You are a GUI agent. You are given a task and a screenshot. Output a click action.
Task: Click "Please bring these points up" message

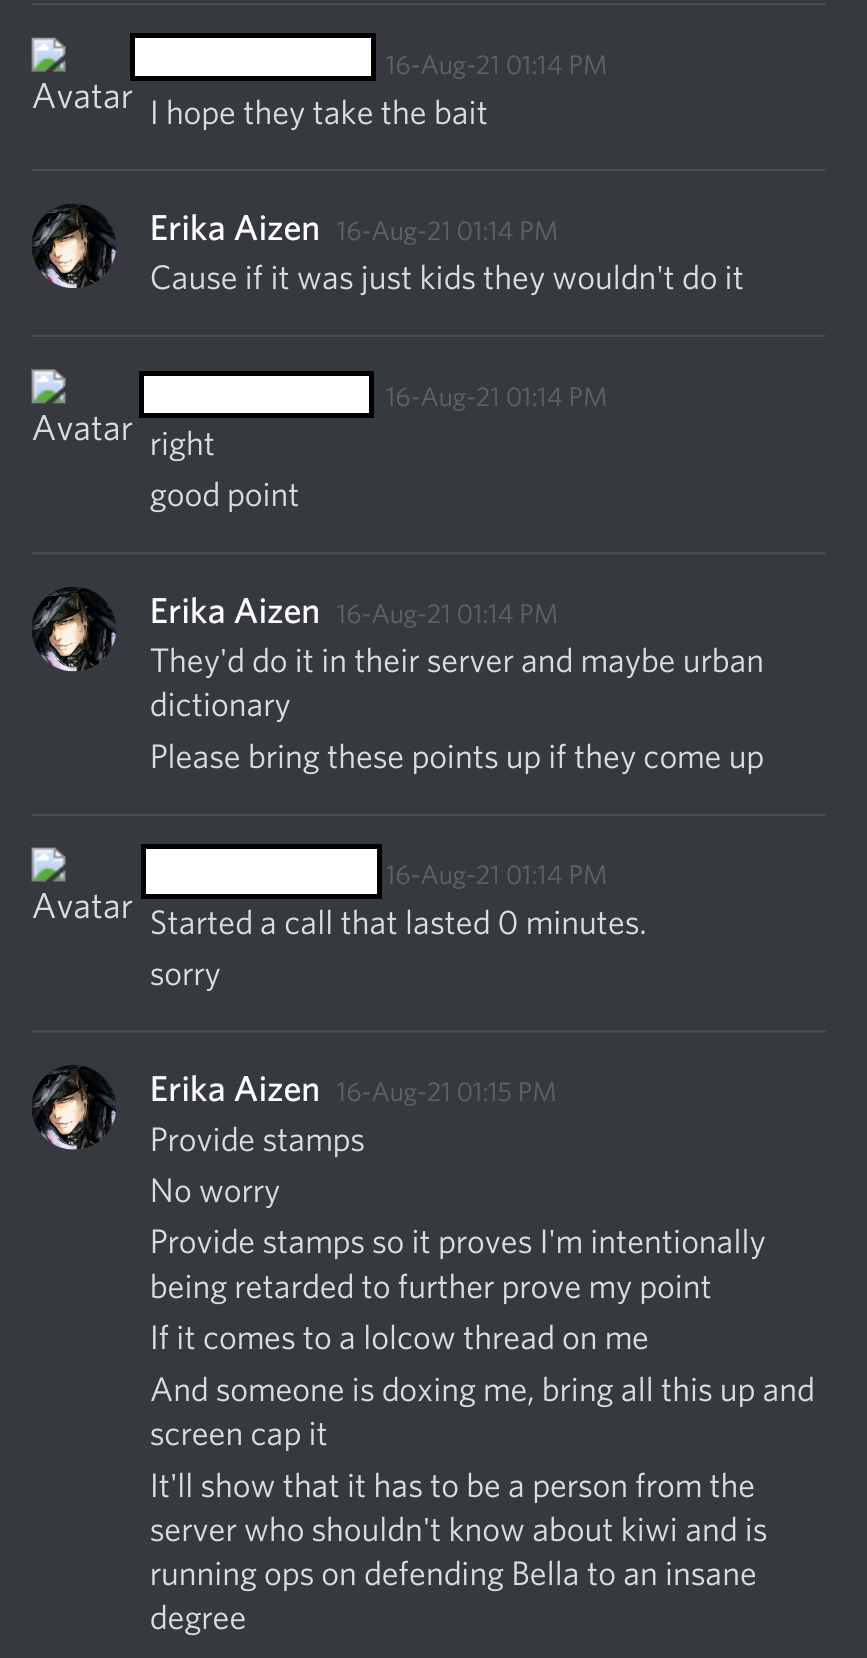[456, 758]
